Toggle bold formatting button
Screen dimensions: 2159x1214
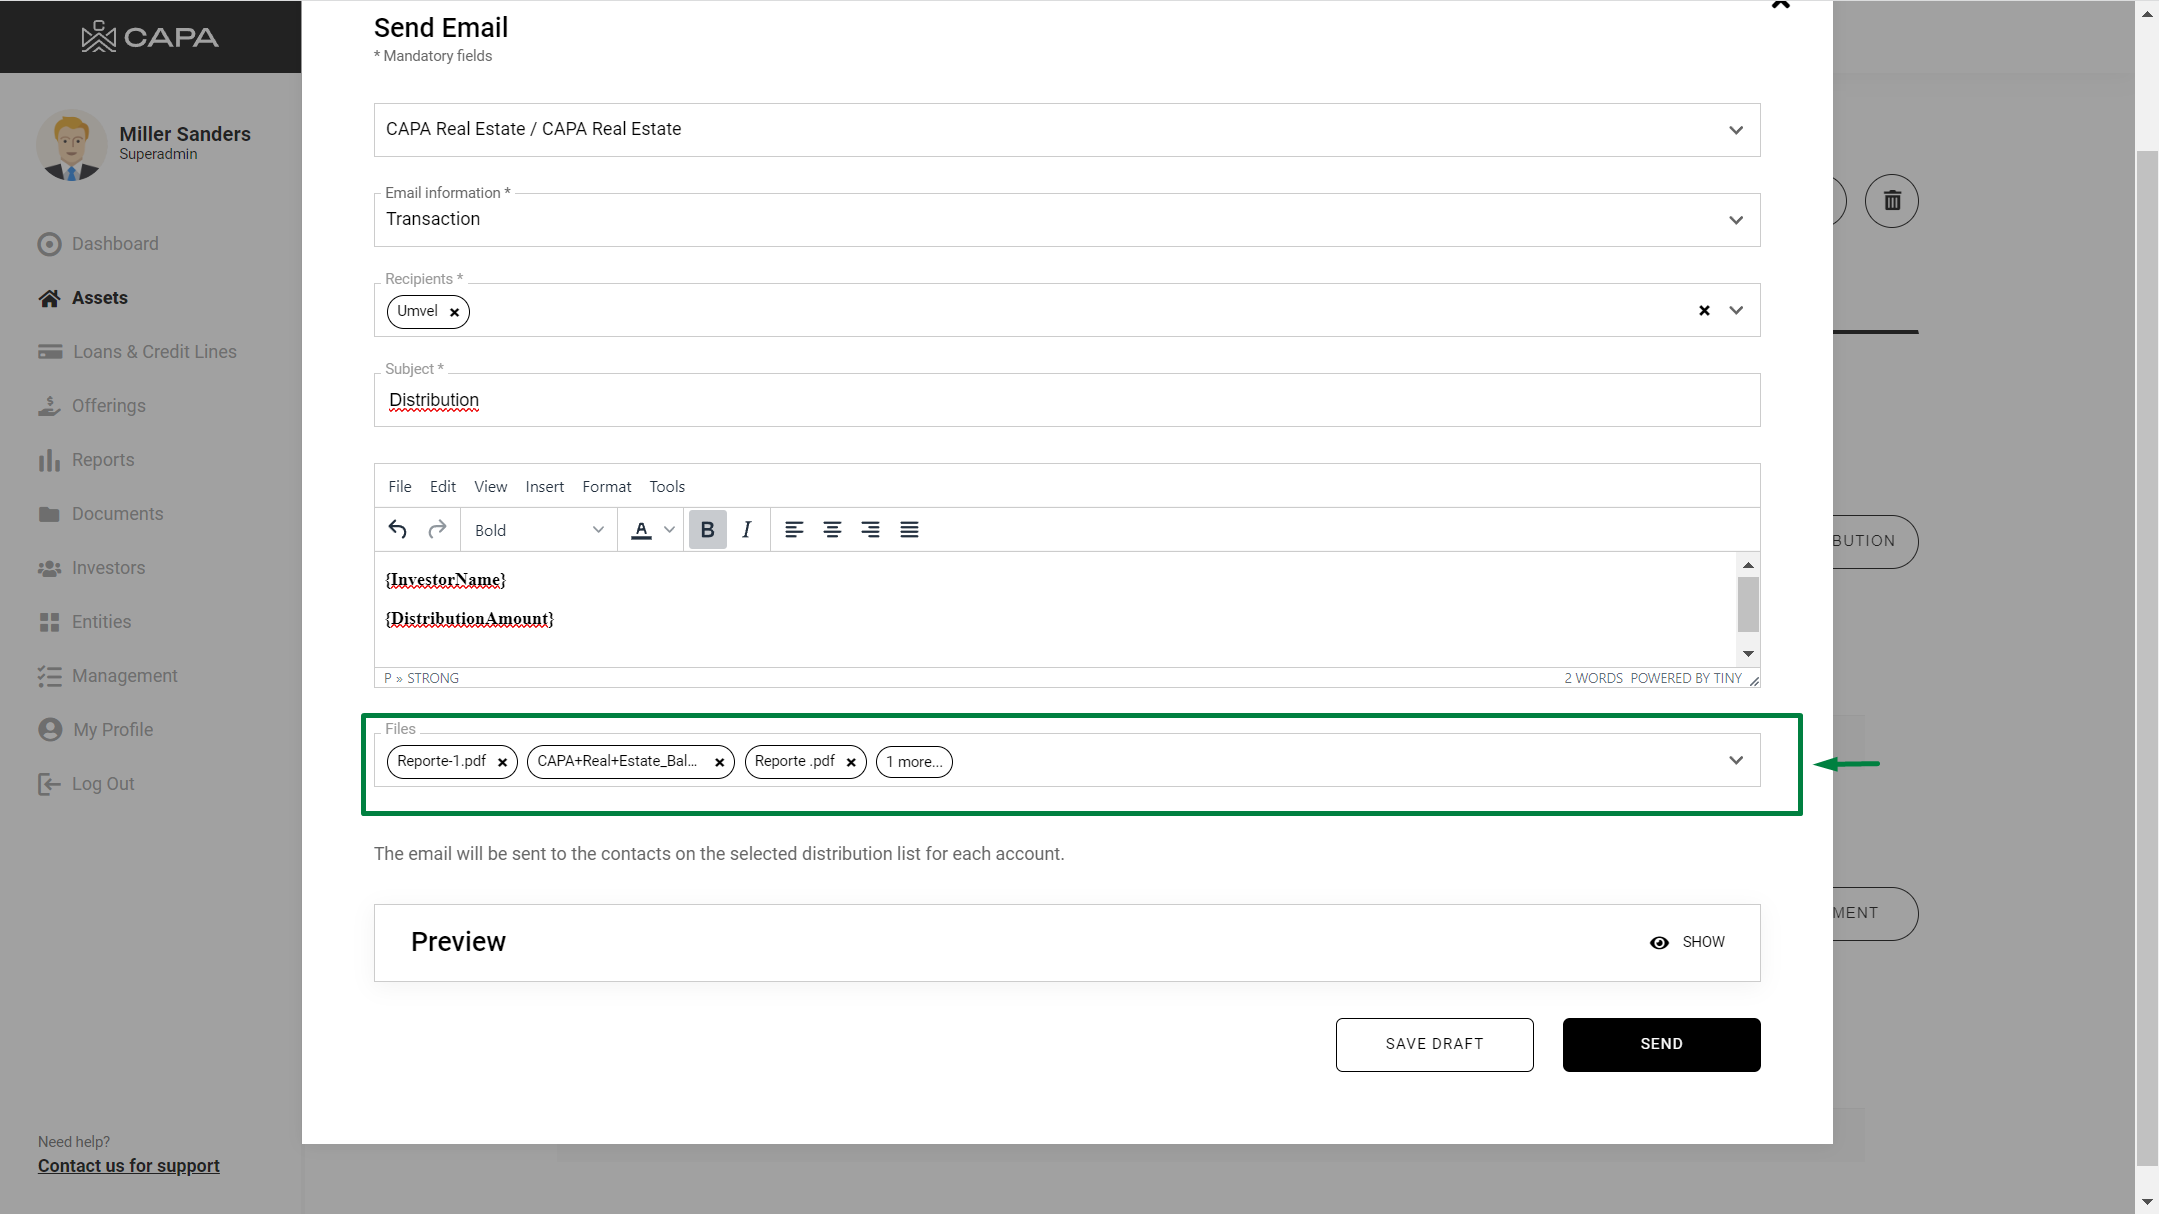click(707, 530)
